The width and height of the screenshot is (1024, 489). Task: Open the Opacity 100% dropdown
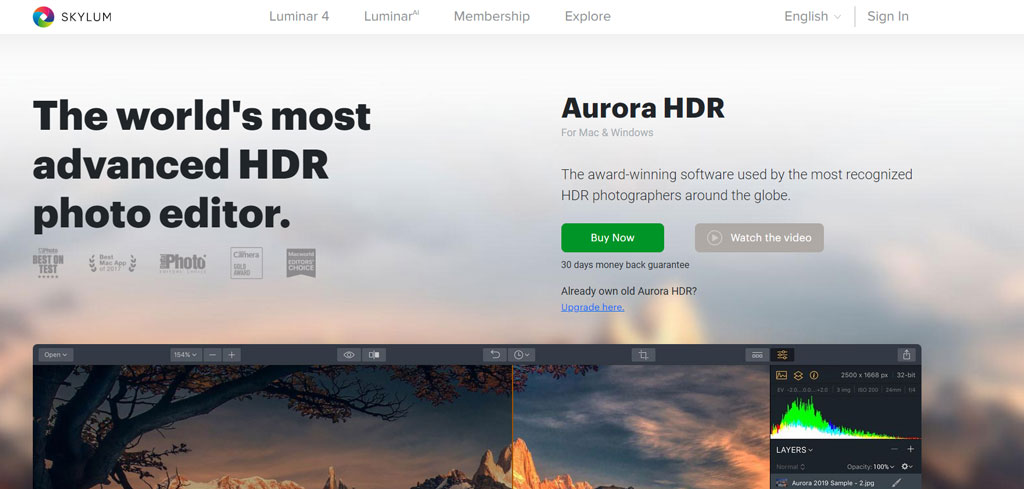871,467
